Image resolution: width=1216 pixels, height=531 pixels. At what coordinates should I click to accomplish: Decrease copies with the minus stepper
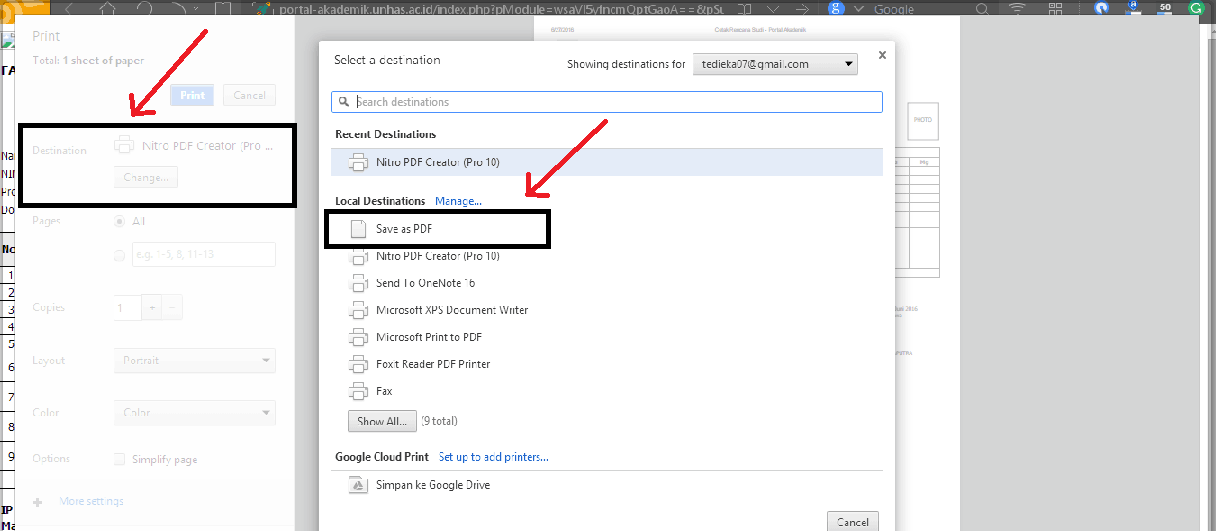172,308
